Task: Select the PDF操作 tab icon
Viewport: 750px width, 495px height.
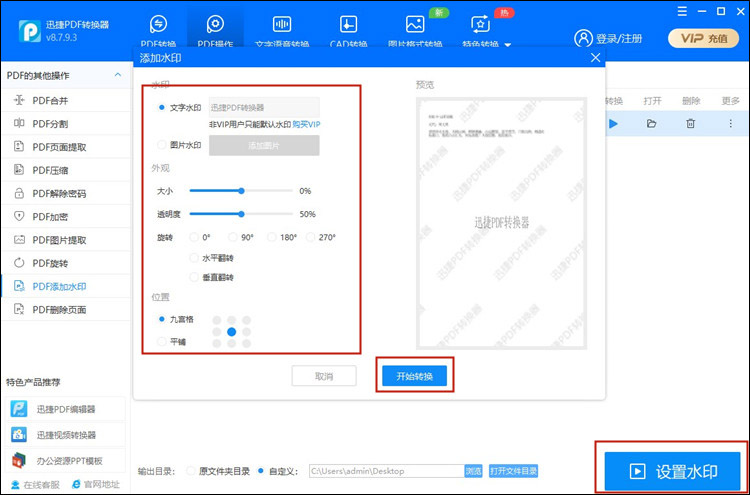Action: [215, 24]
